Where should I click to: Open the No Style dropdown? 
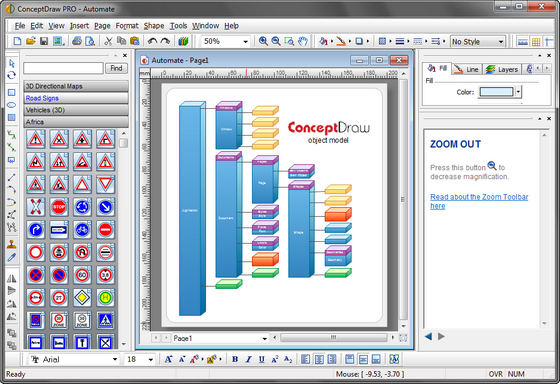478,42
